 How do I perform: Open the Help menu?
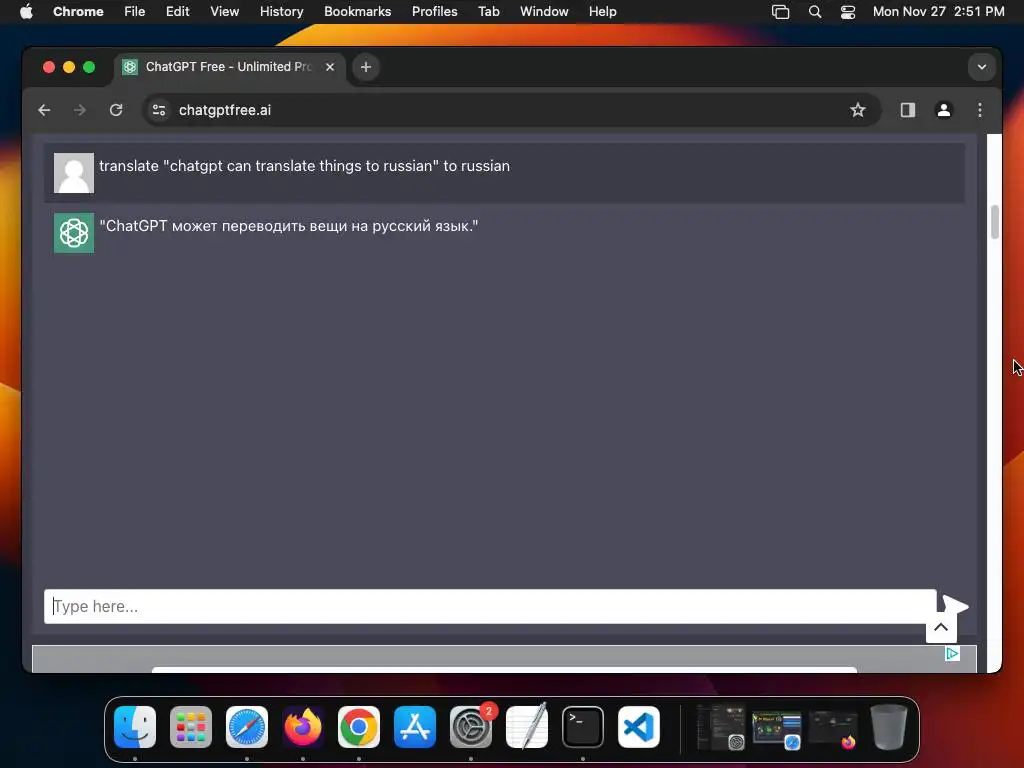(x=602, y=12)
